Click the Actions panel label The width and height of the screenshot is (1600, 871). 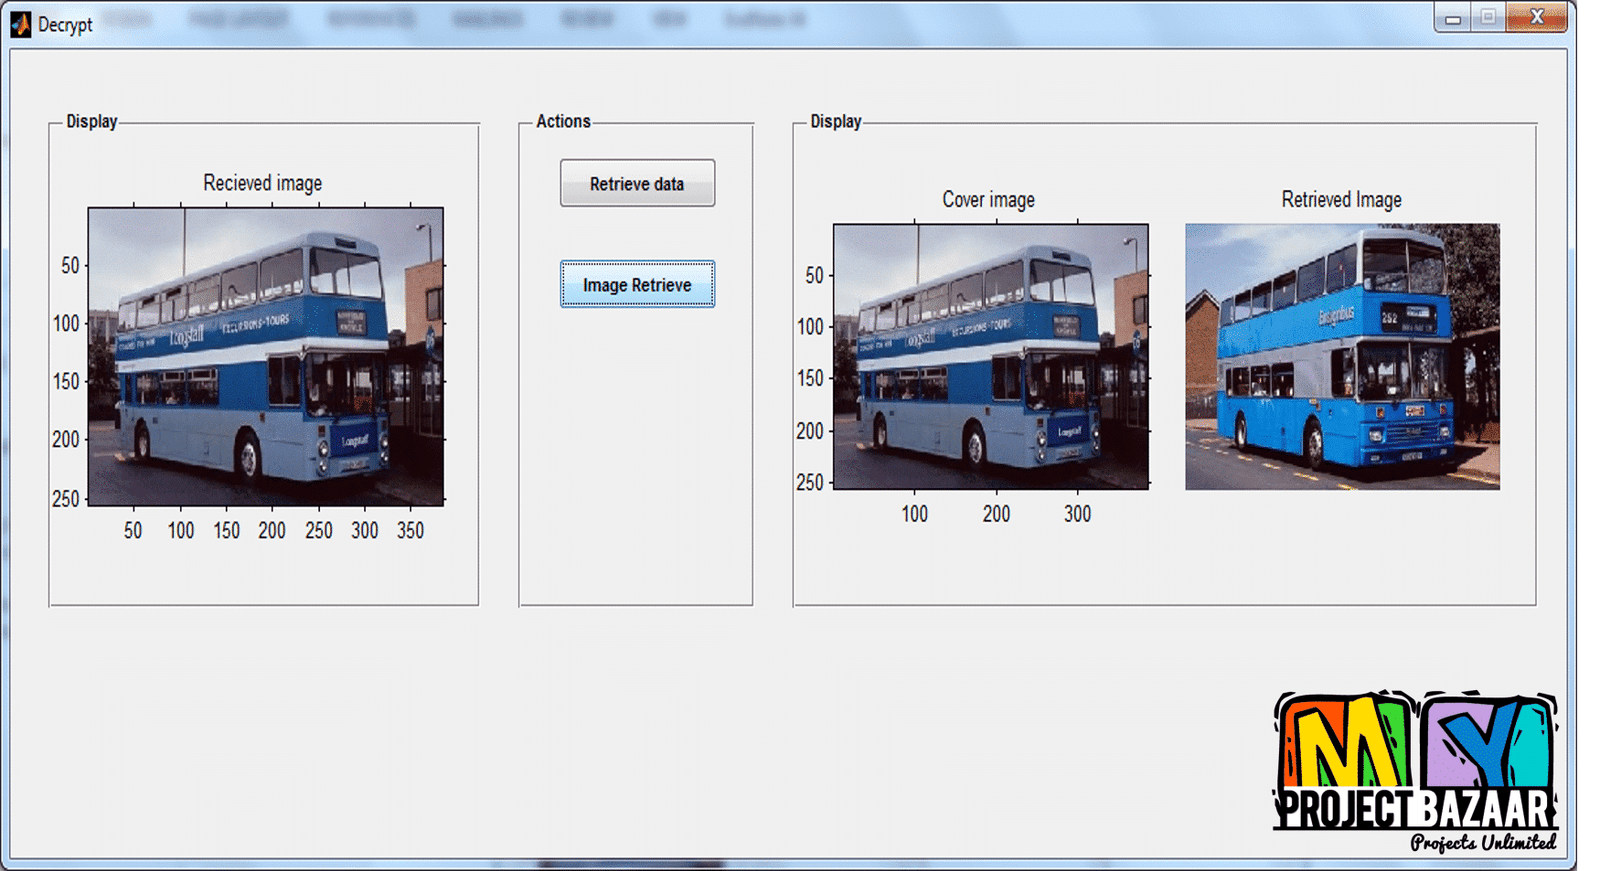point(563,121)
